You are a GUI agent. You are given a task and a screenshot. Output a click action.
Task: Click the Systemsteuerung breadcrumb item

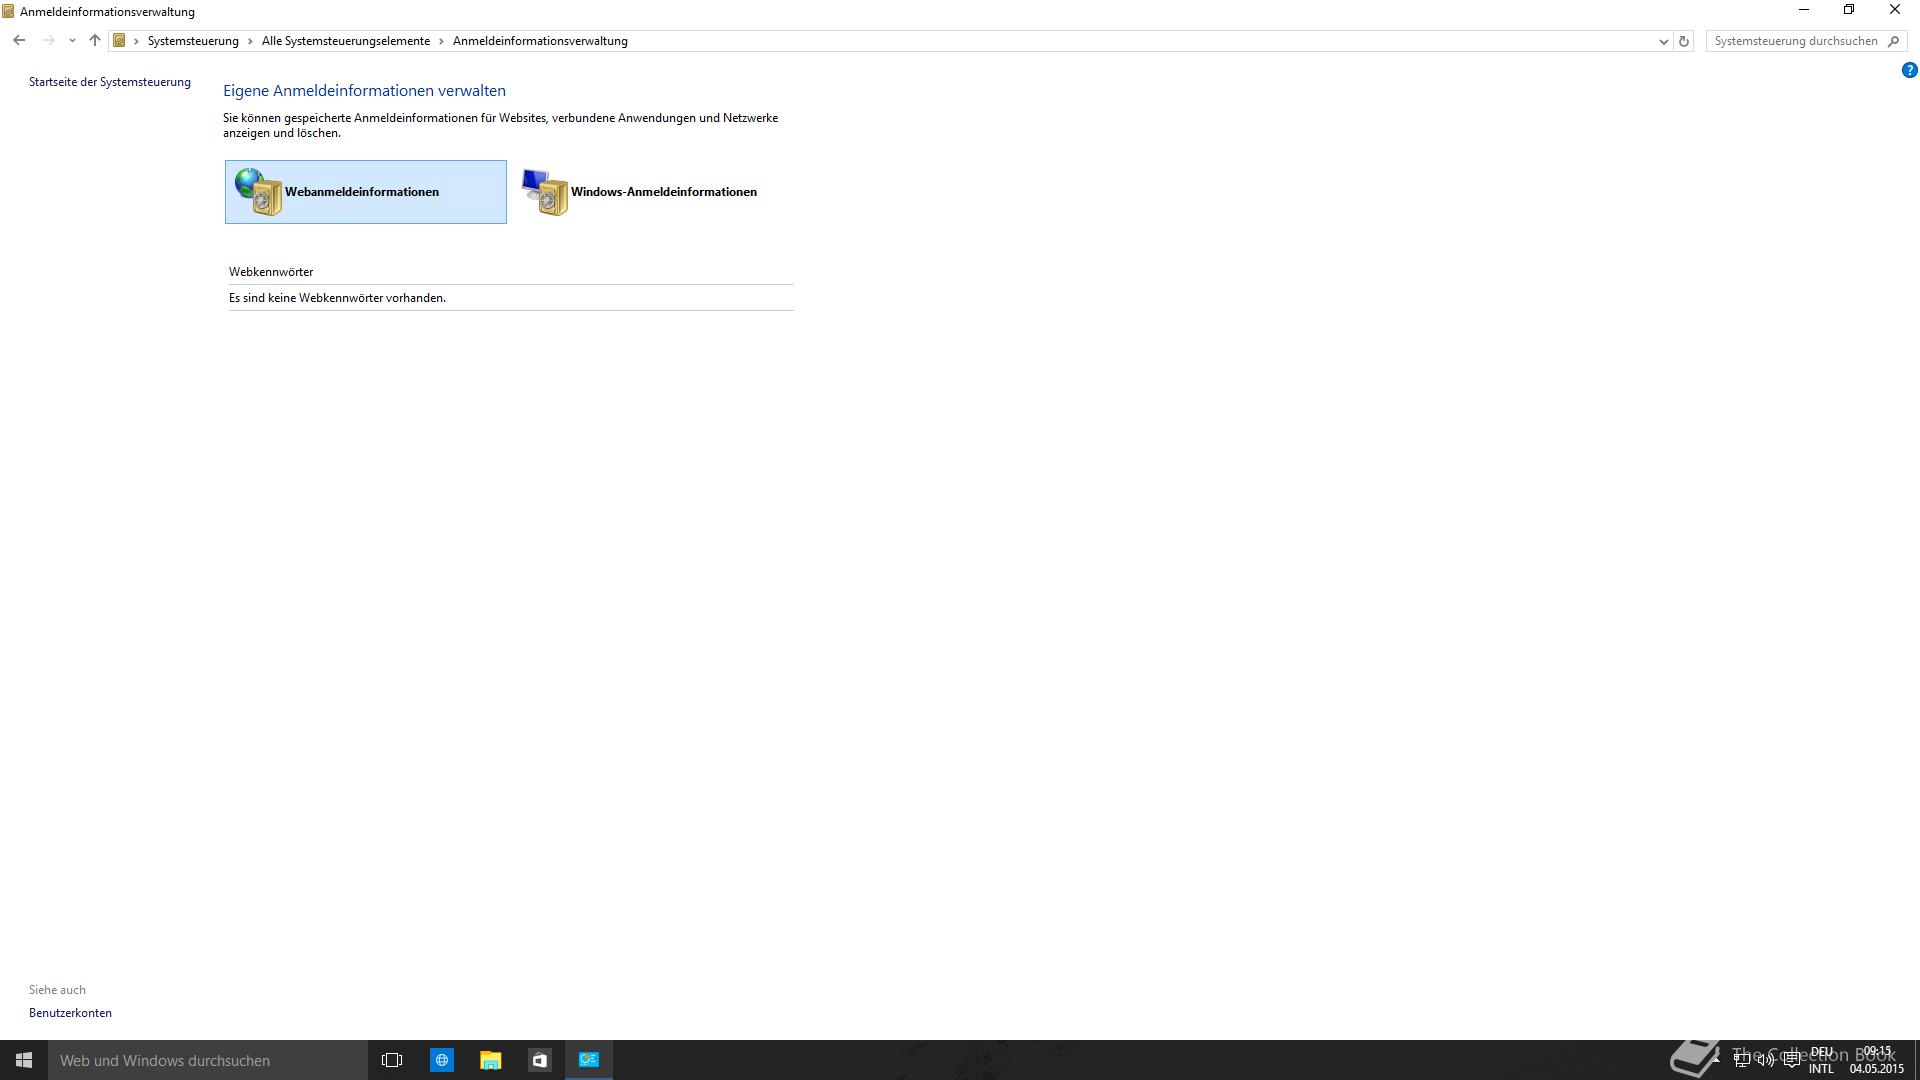point(193,41)
